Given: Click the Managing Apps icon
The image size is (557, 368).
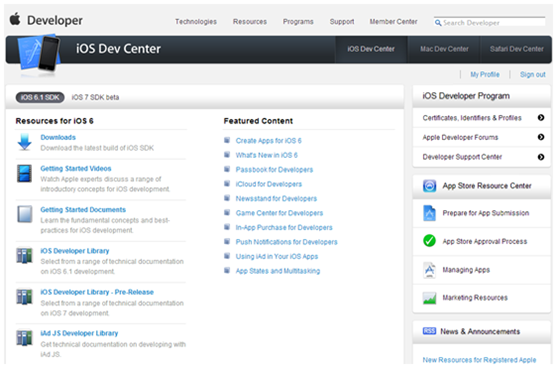Looking at the screenshot, I should coord(429,270).
